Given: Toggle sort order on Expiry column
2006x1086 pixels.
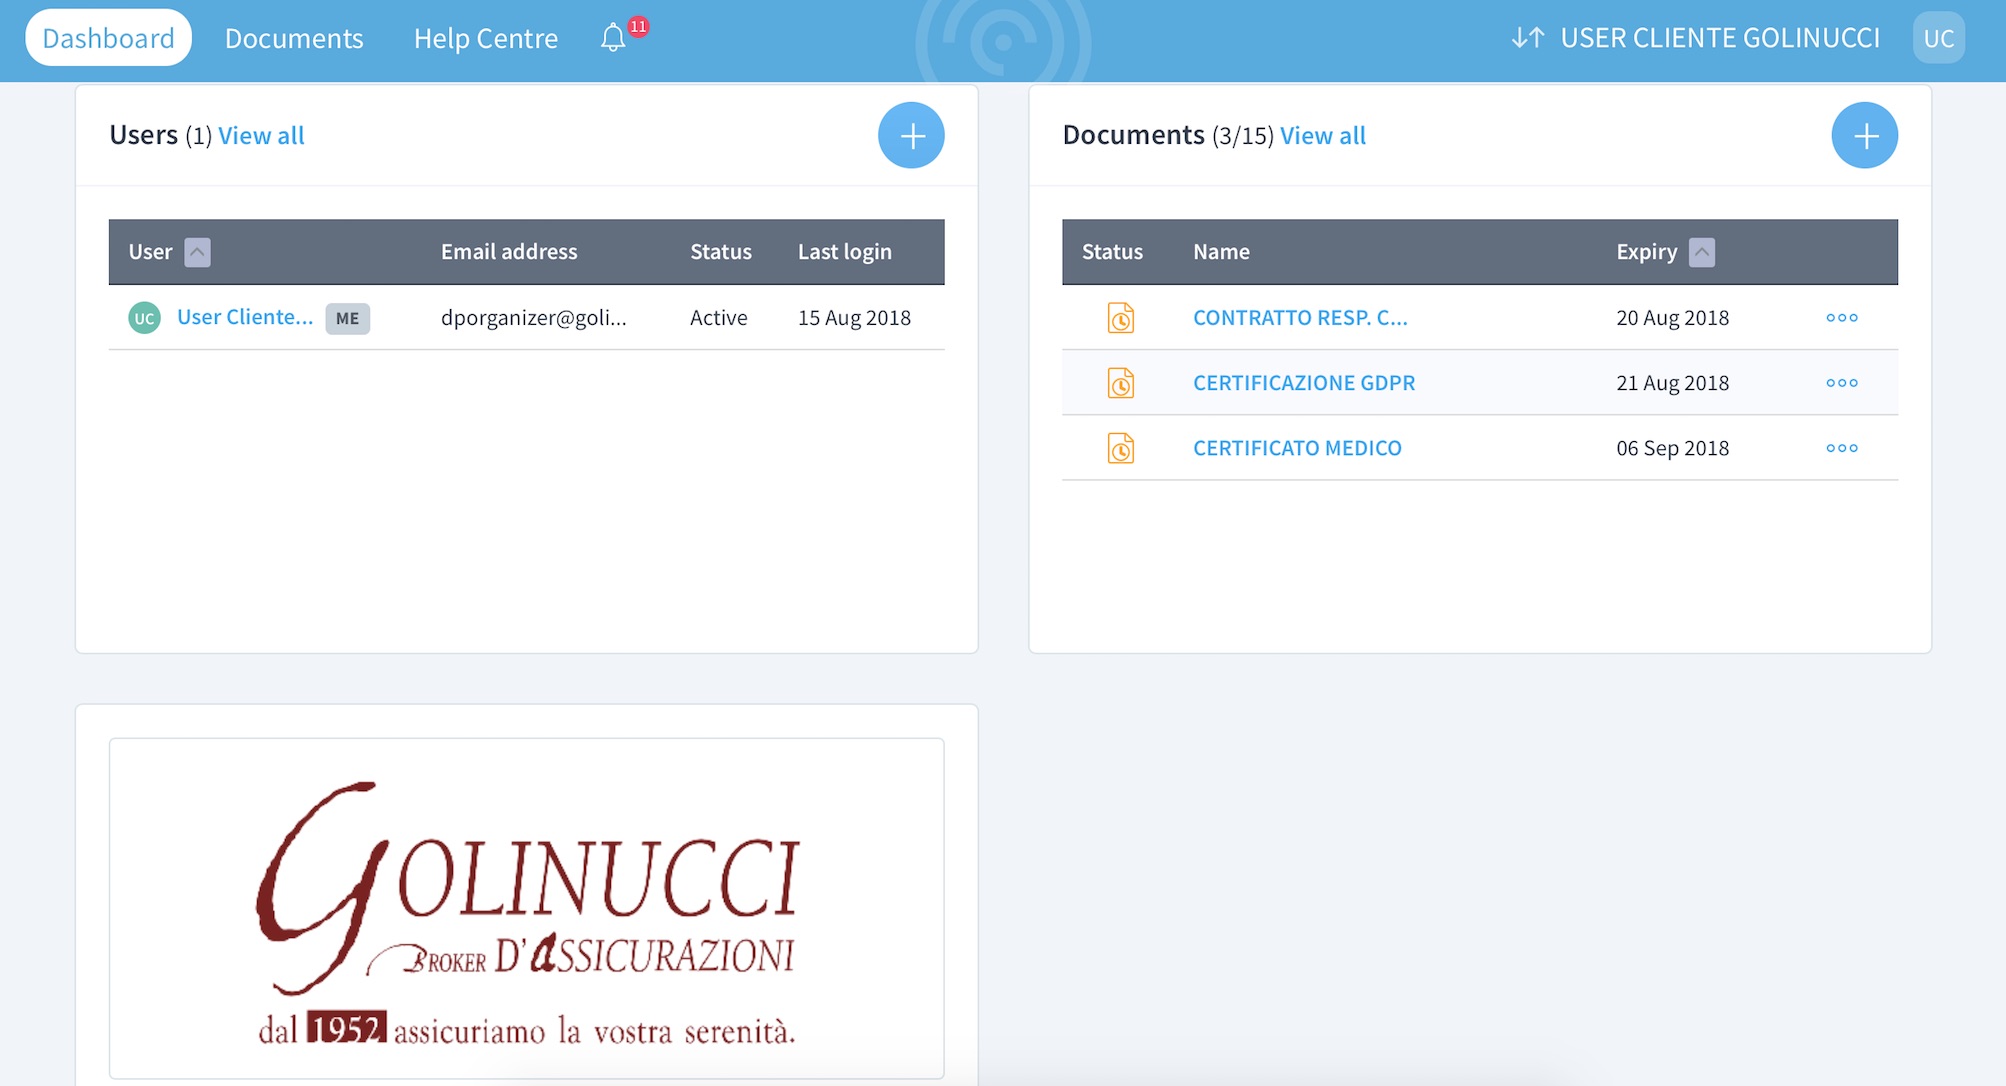Looking at the screenshot, I should (x=1701, y=252).
